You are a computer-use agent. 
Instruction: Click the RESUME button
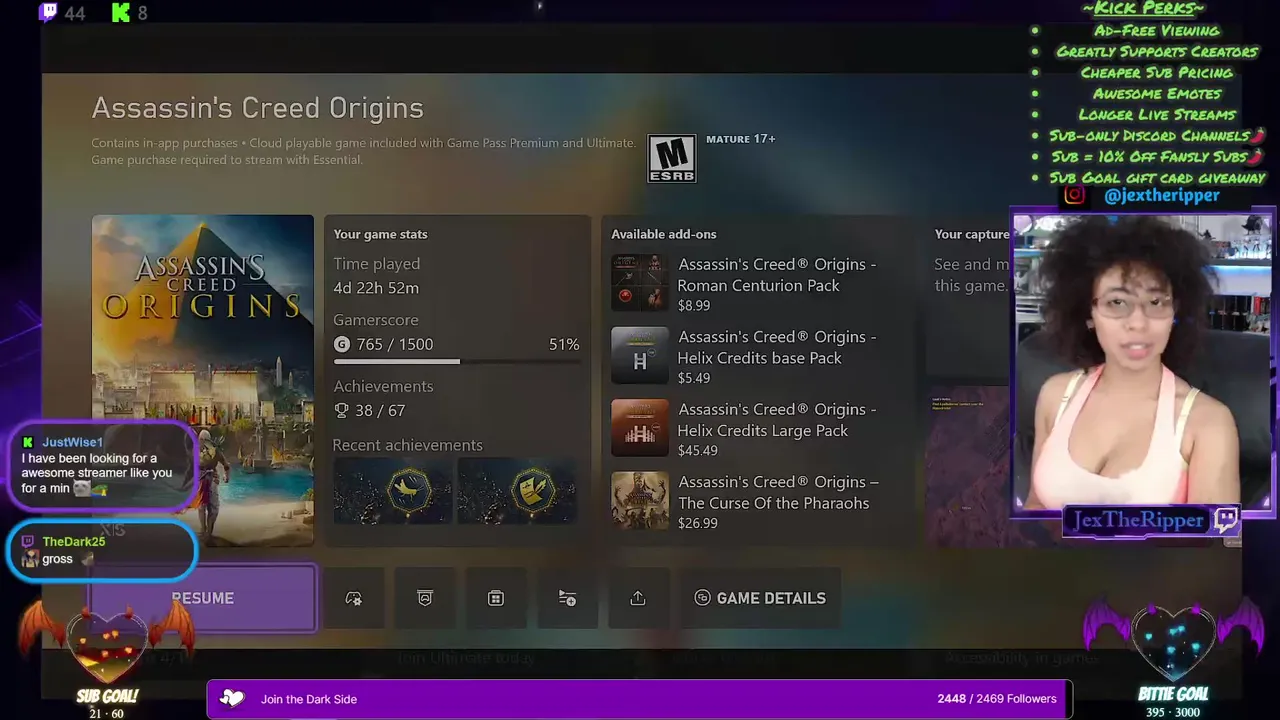[x=203, y=598]
